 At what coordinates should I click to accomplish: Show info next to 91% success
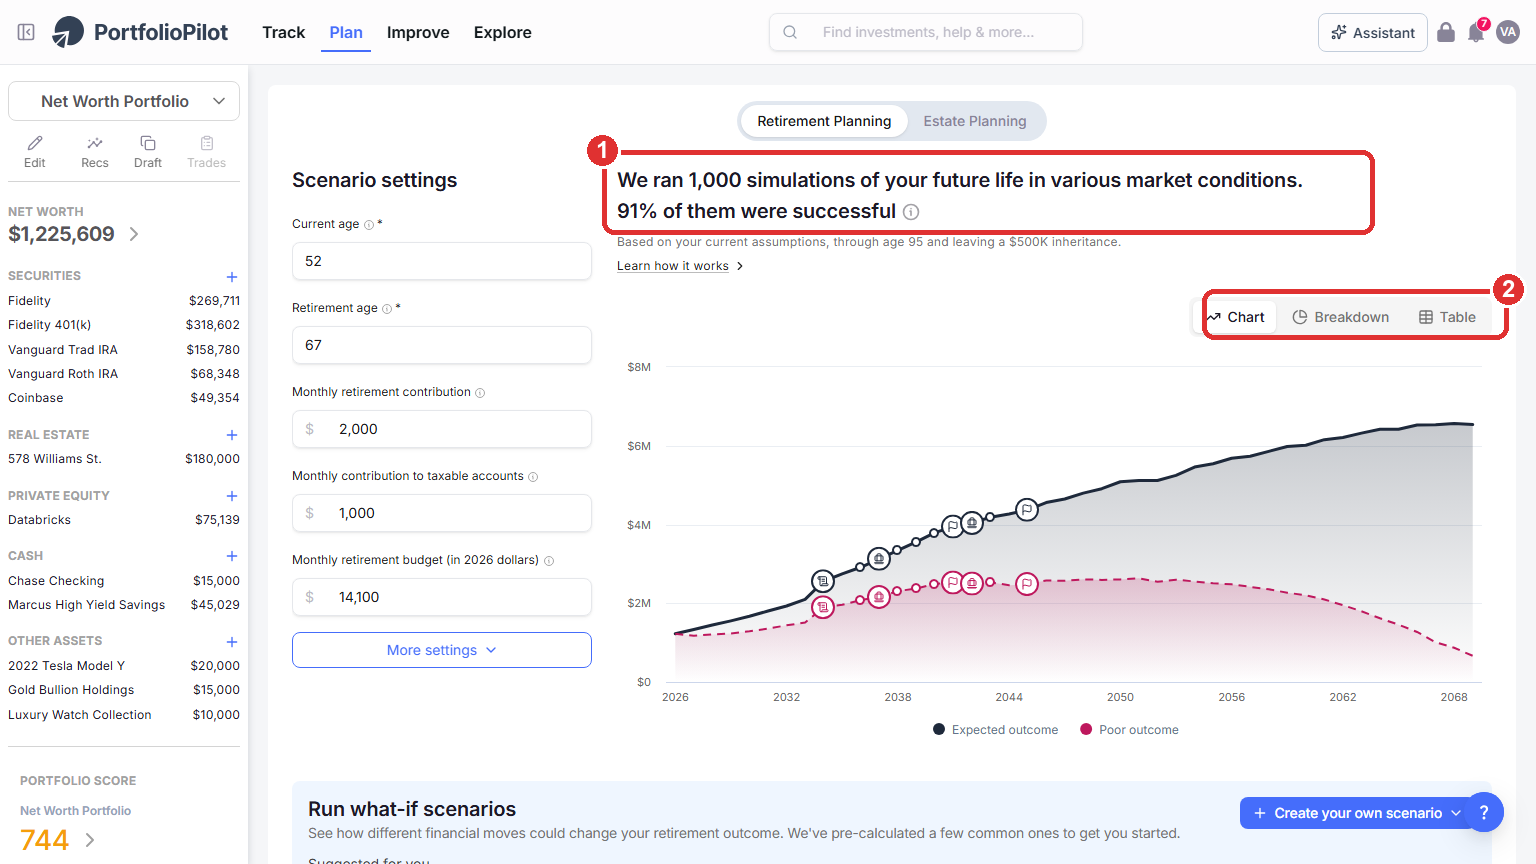tap(911, 212)
